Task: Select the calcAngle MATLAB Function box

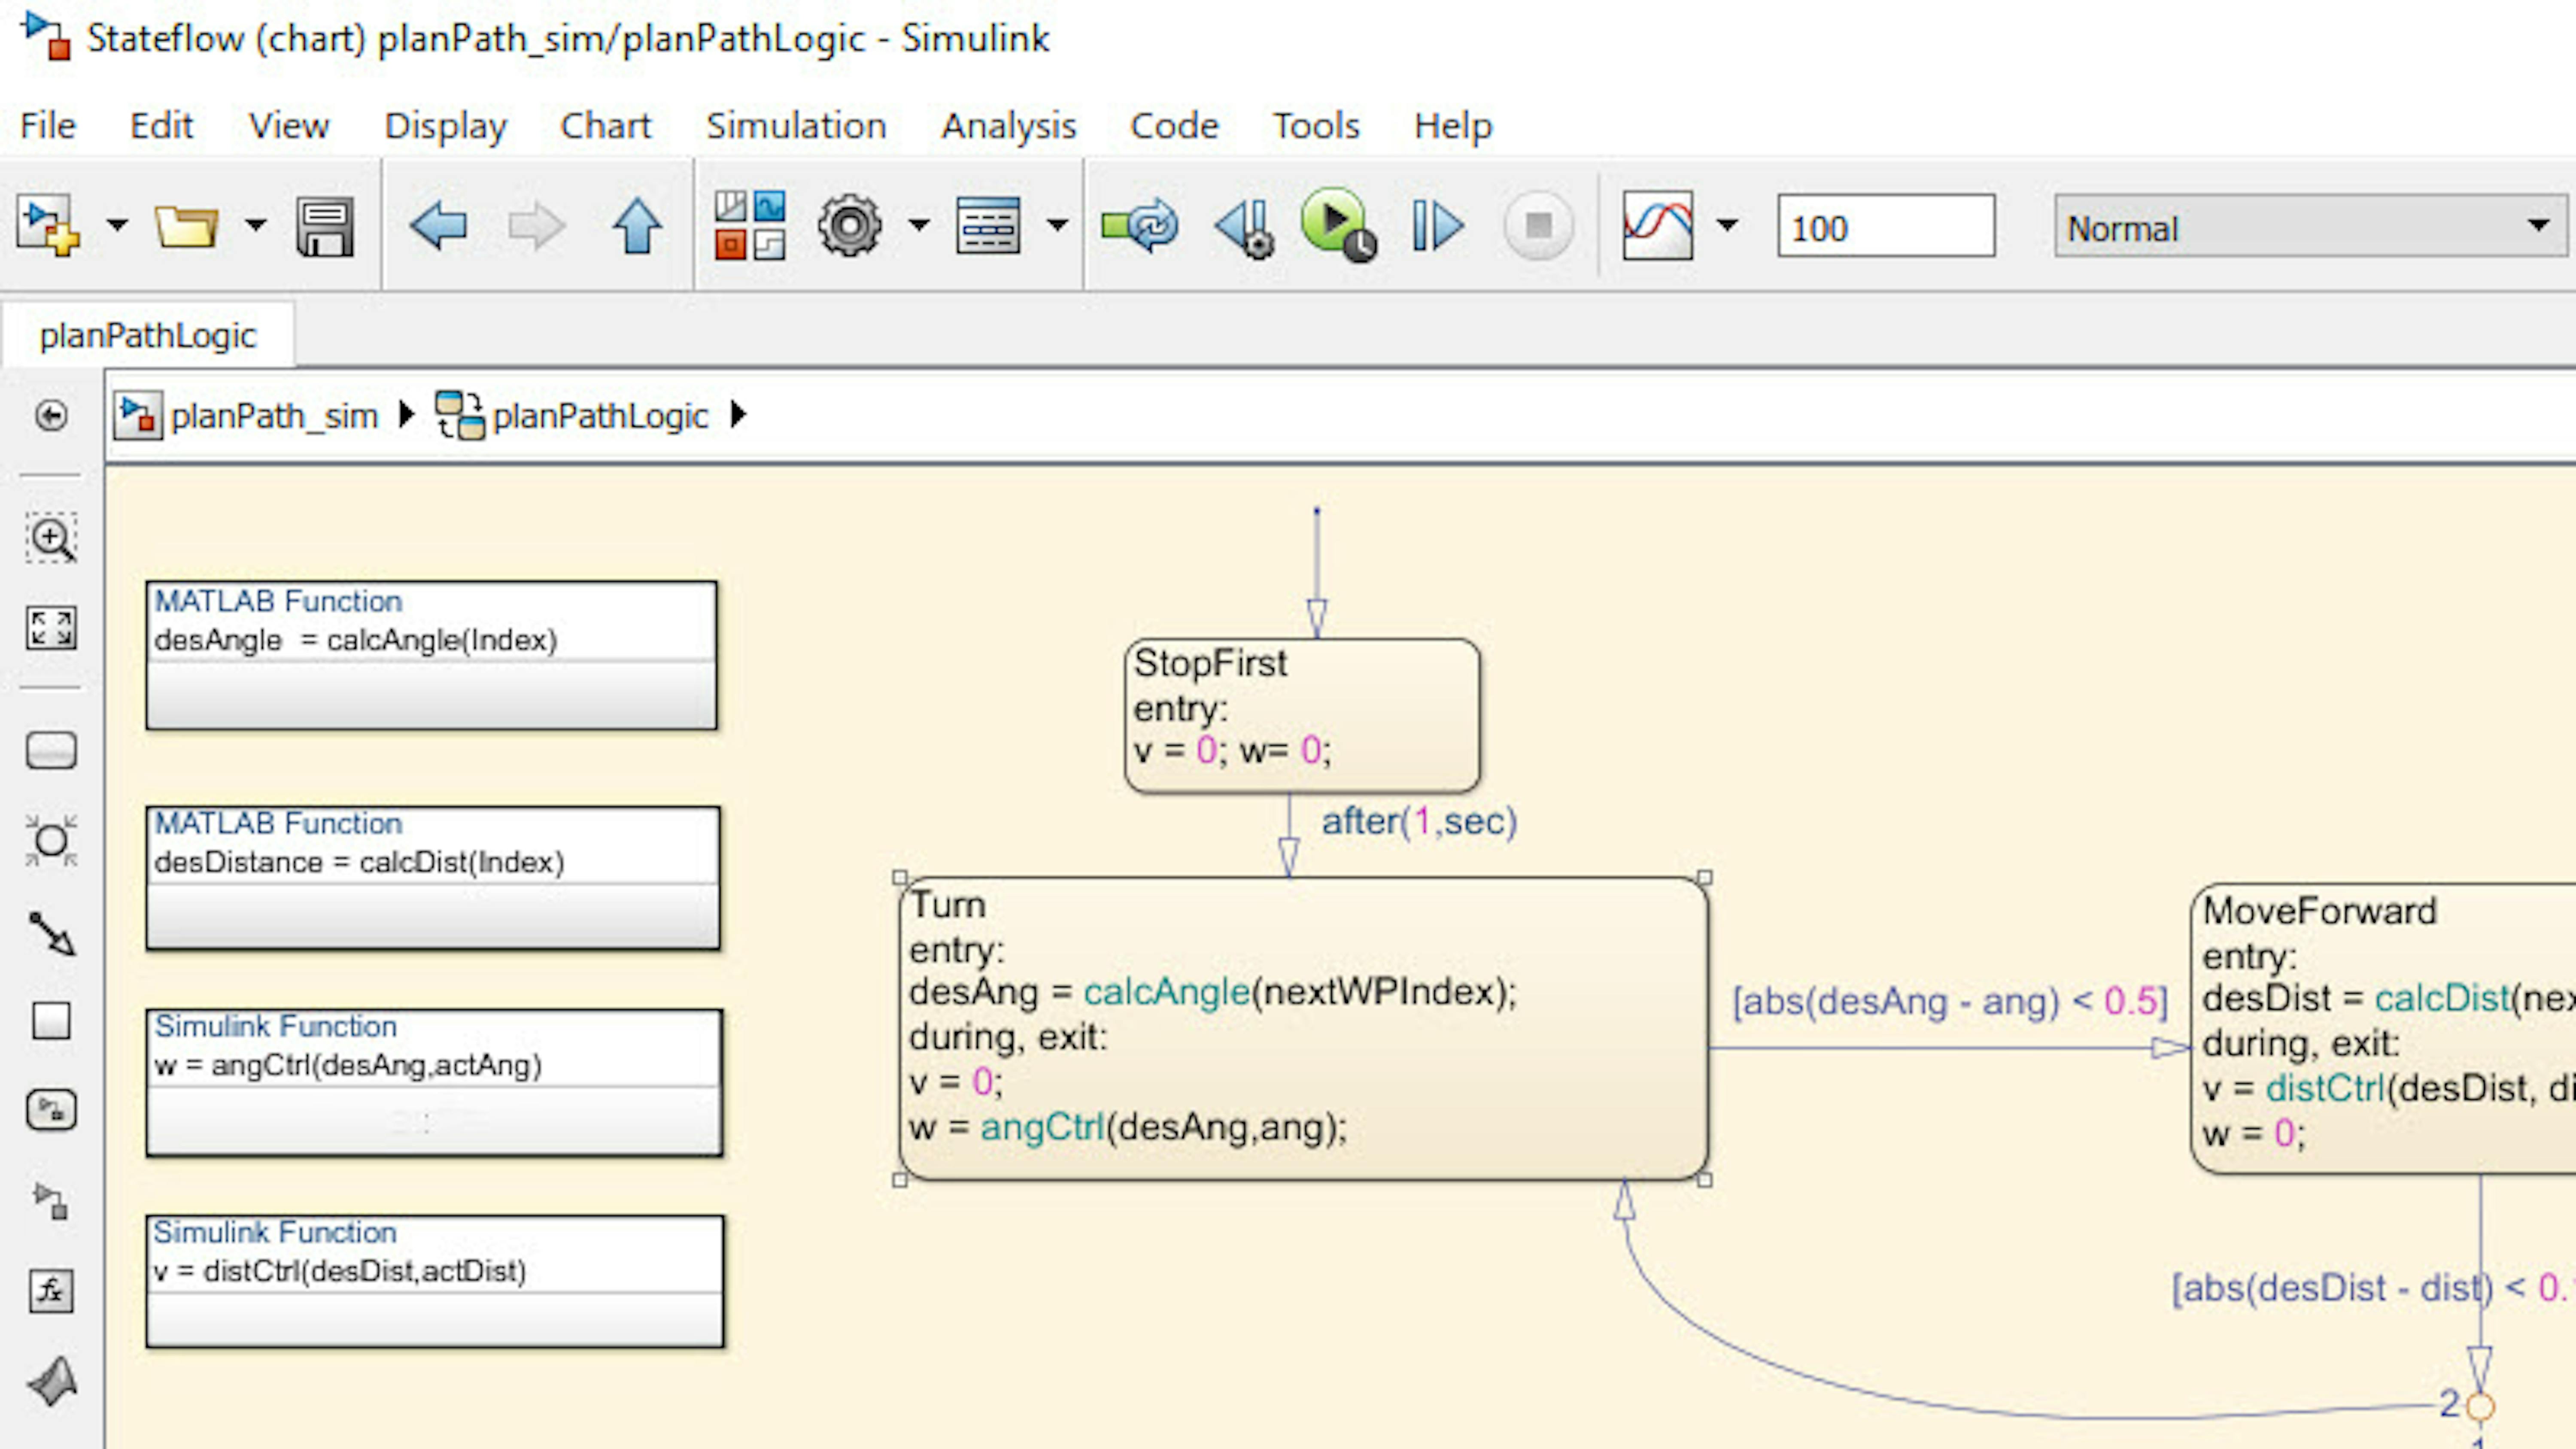Action: click(432, 655)
